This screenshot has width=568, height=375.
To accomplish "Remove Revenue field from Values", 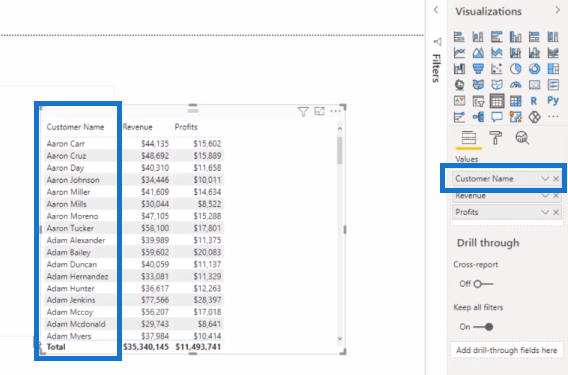I will [x=556, y=196].
